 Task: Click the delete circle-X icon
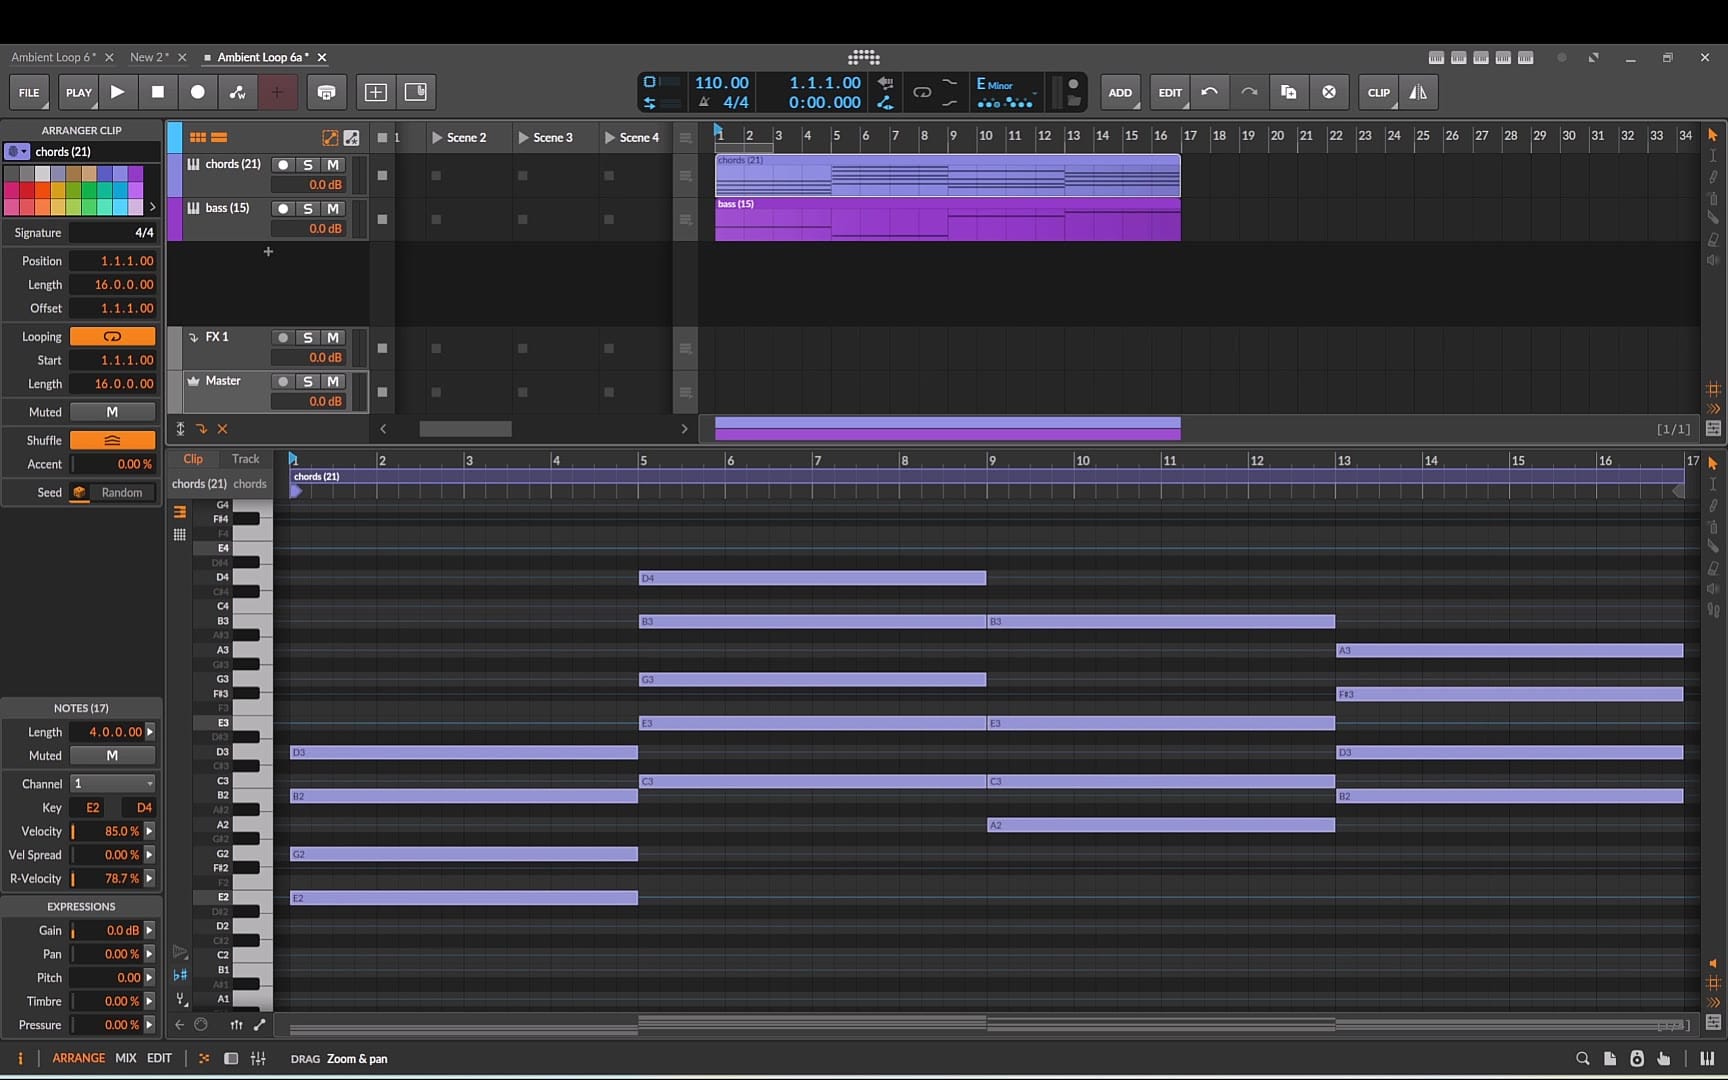(1329, 92)
